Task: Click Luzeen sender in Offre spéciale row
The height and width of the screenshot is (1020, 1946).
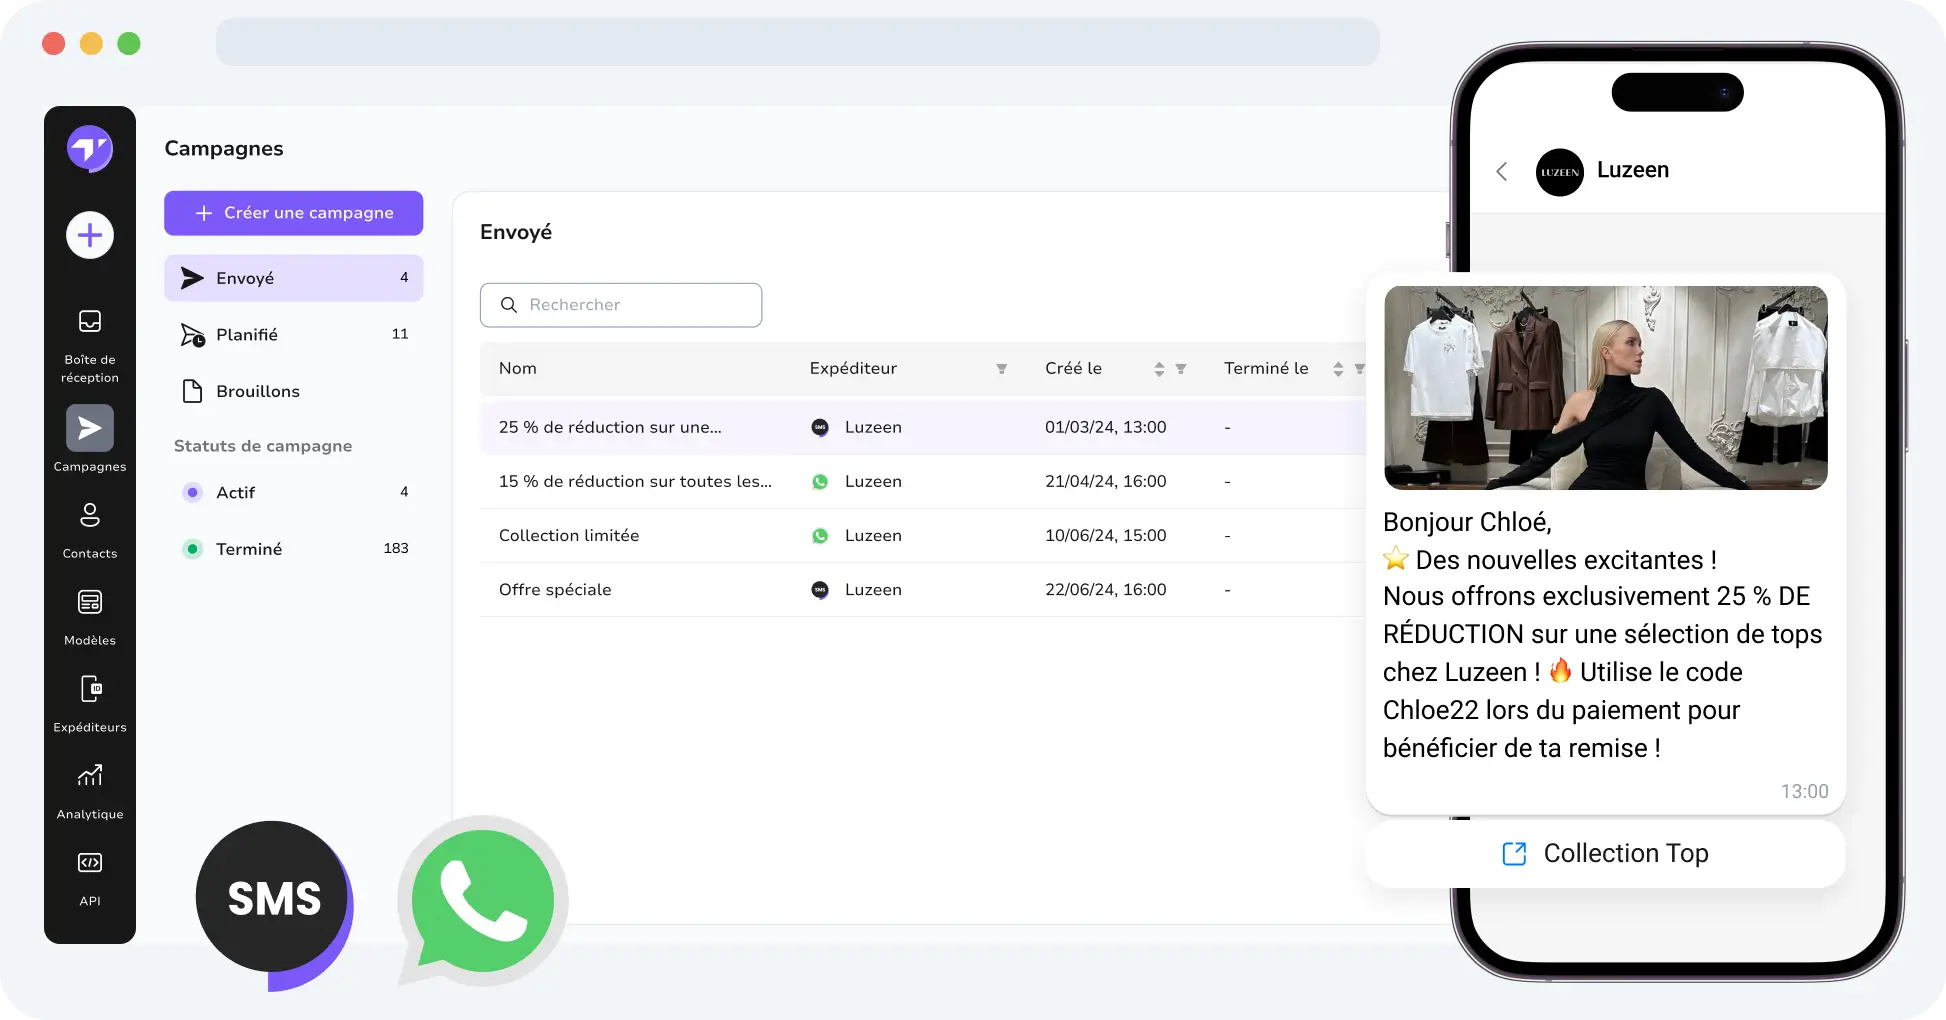Action: tap(873, 590)
